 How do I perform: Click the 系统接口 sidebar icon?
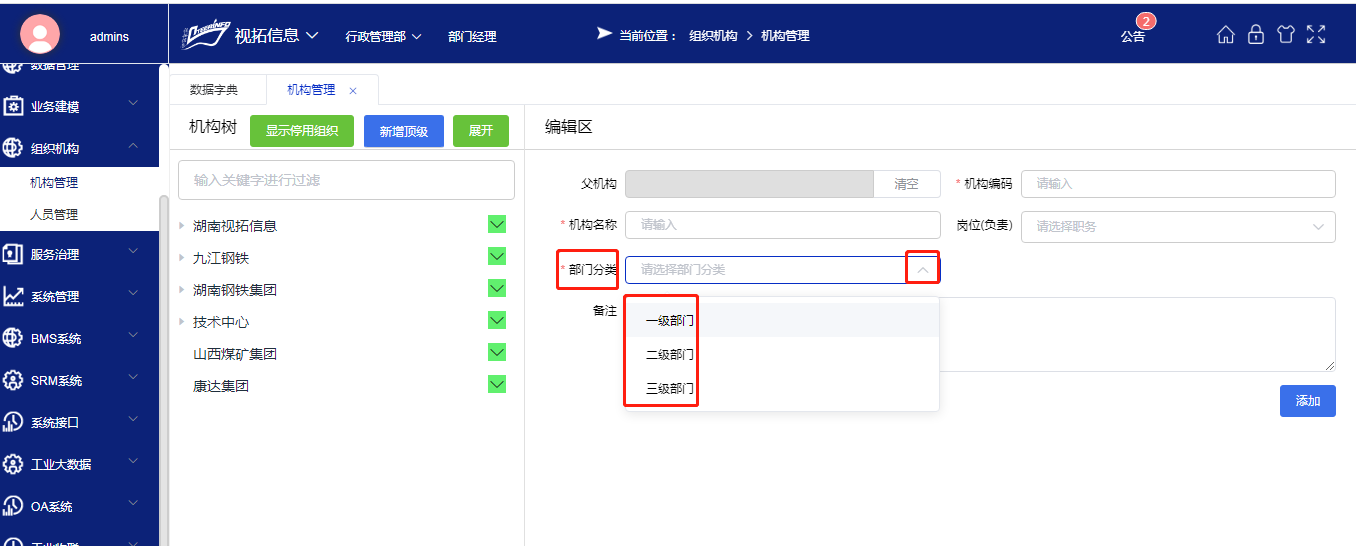click(x=13, y=422)
